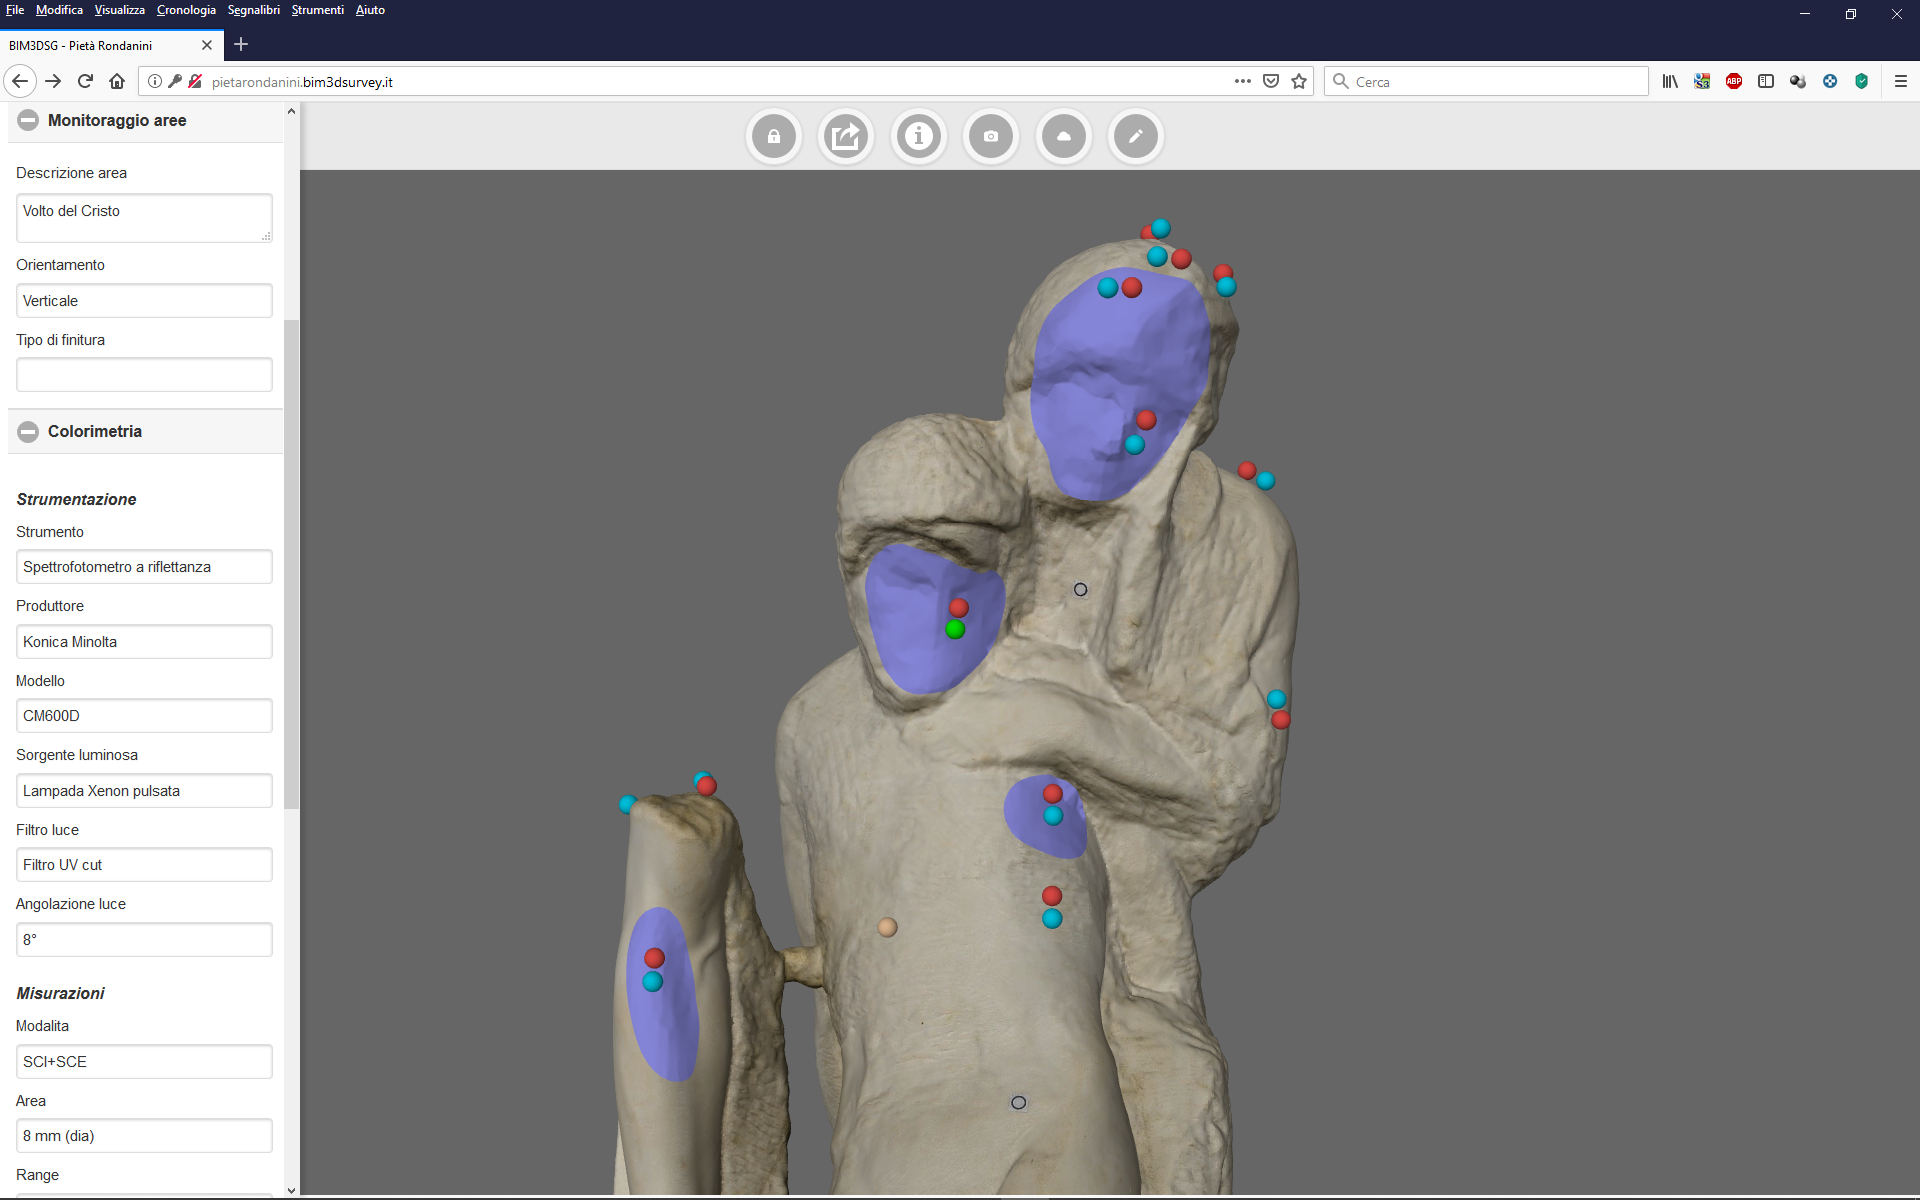Click the lock icon in the viewer toolbar
Screen dimensions: 1920x1200
[774, 136]
